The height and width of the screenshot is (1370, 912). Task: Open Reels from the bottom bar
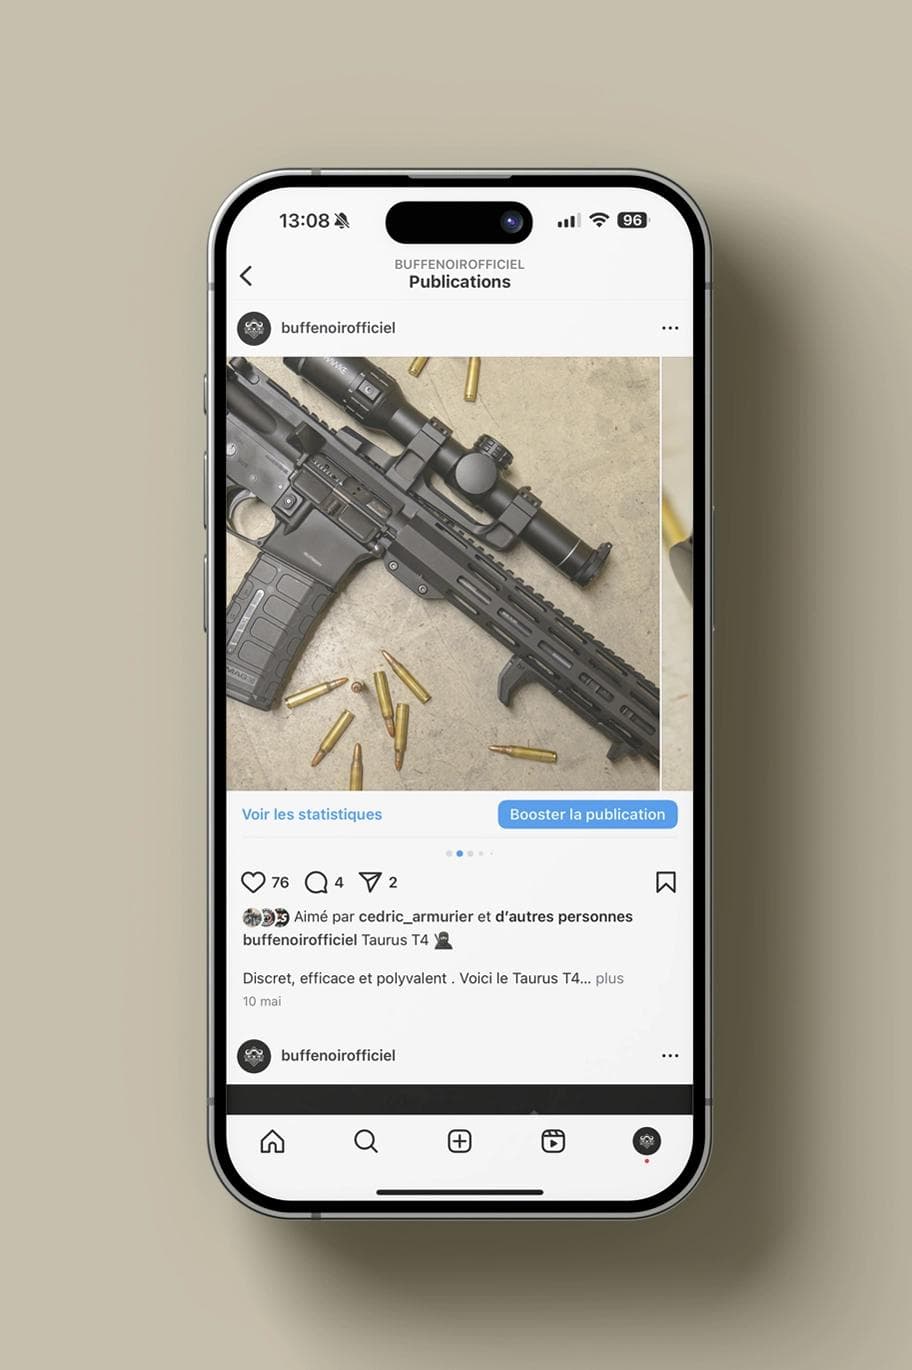click(x=553, y=1141)
